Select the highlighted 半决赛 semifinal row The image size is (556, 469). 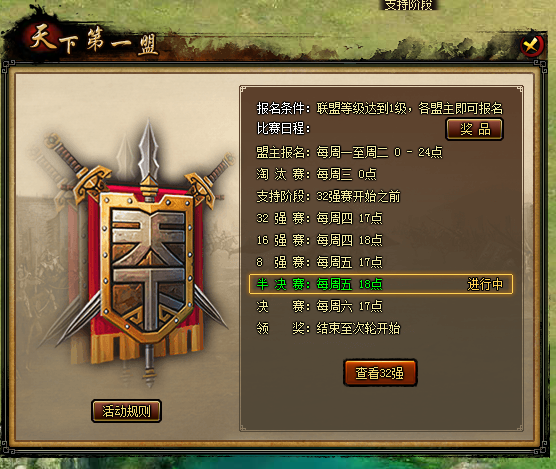(x=381, y=284)
